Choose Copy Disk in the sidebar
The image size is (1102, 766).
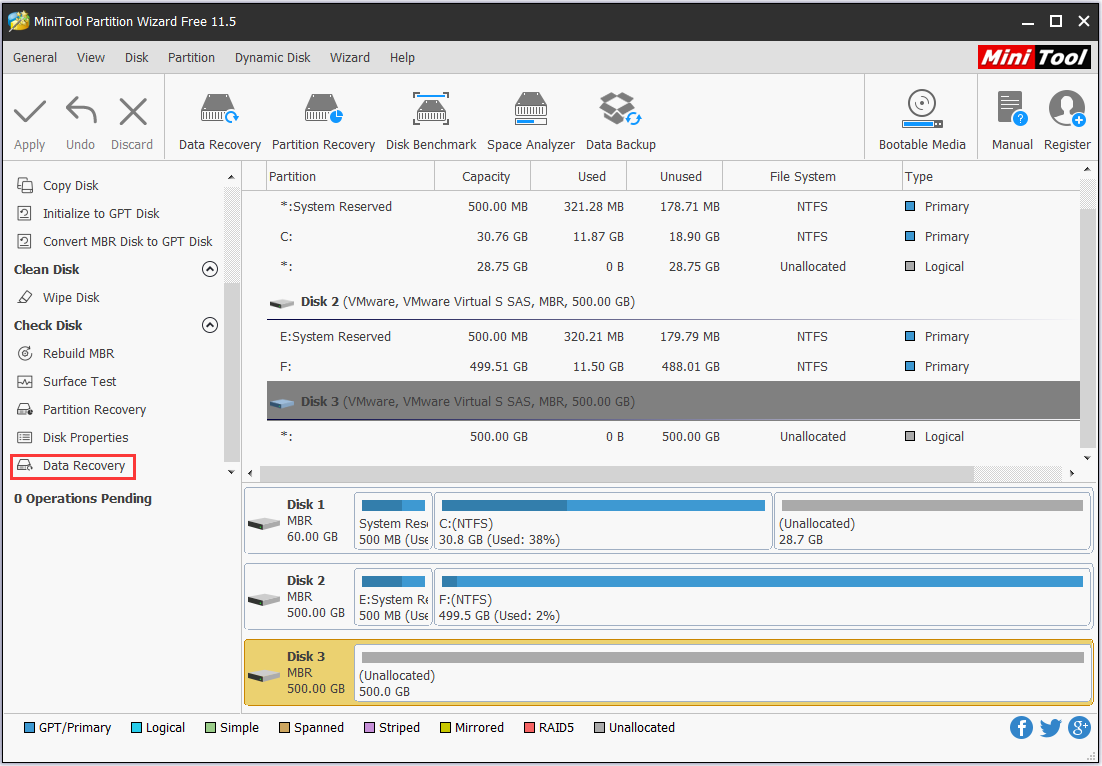pos(58,186)
